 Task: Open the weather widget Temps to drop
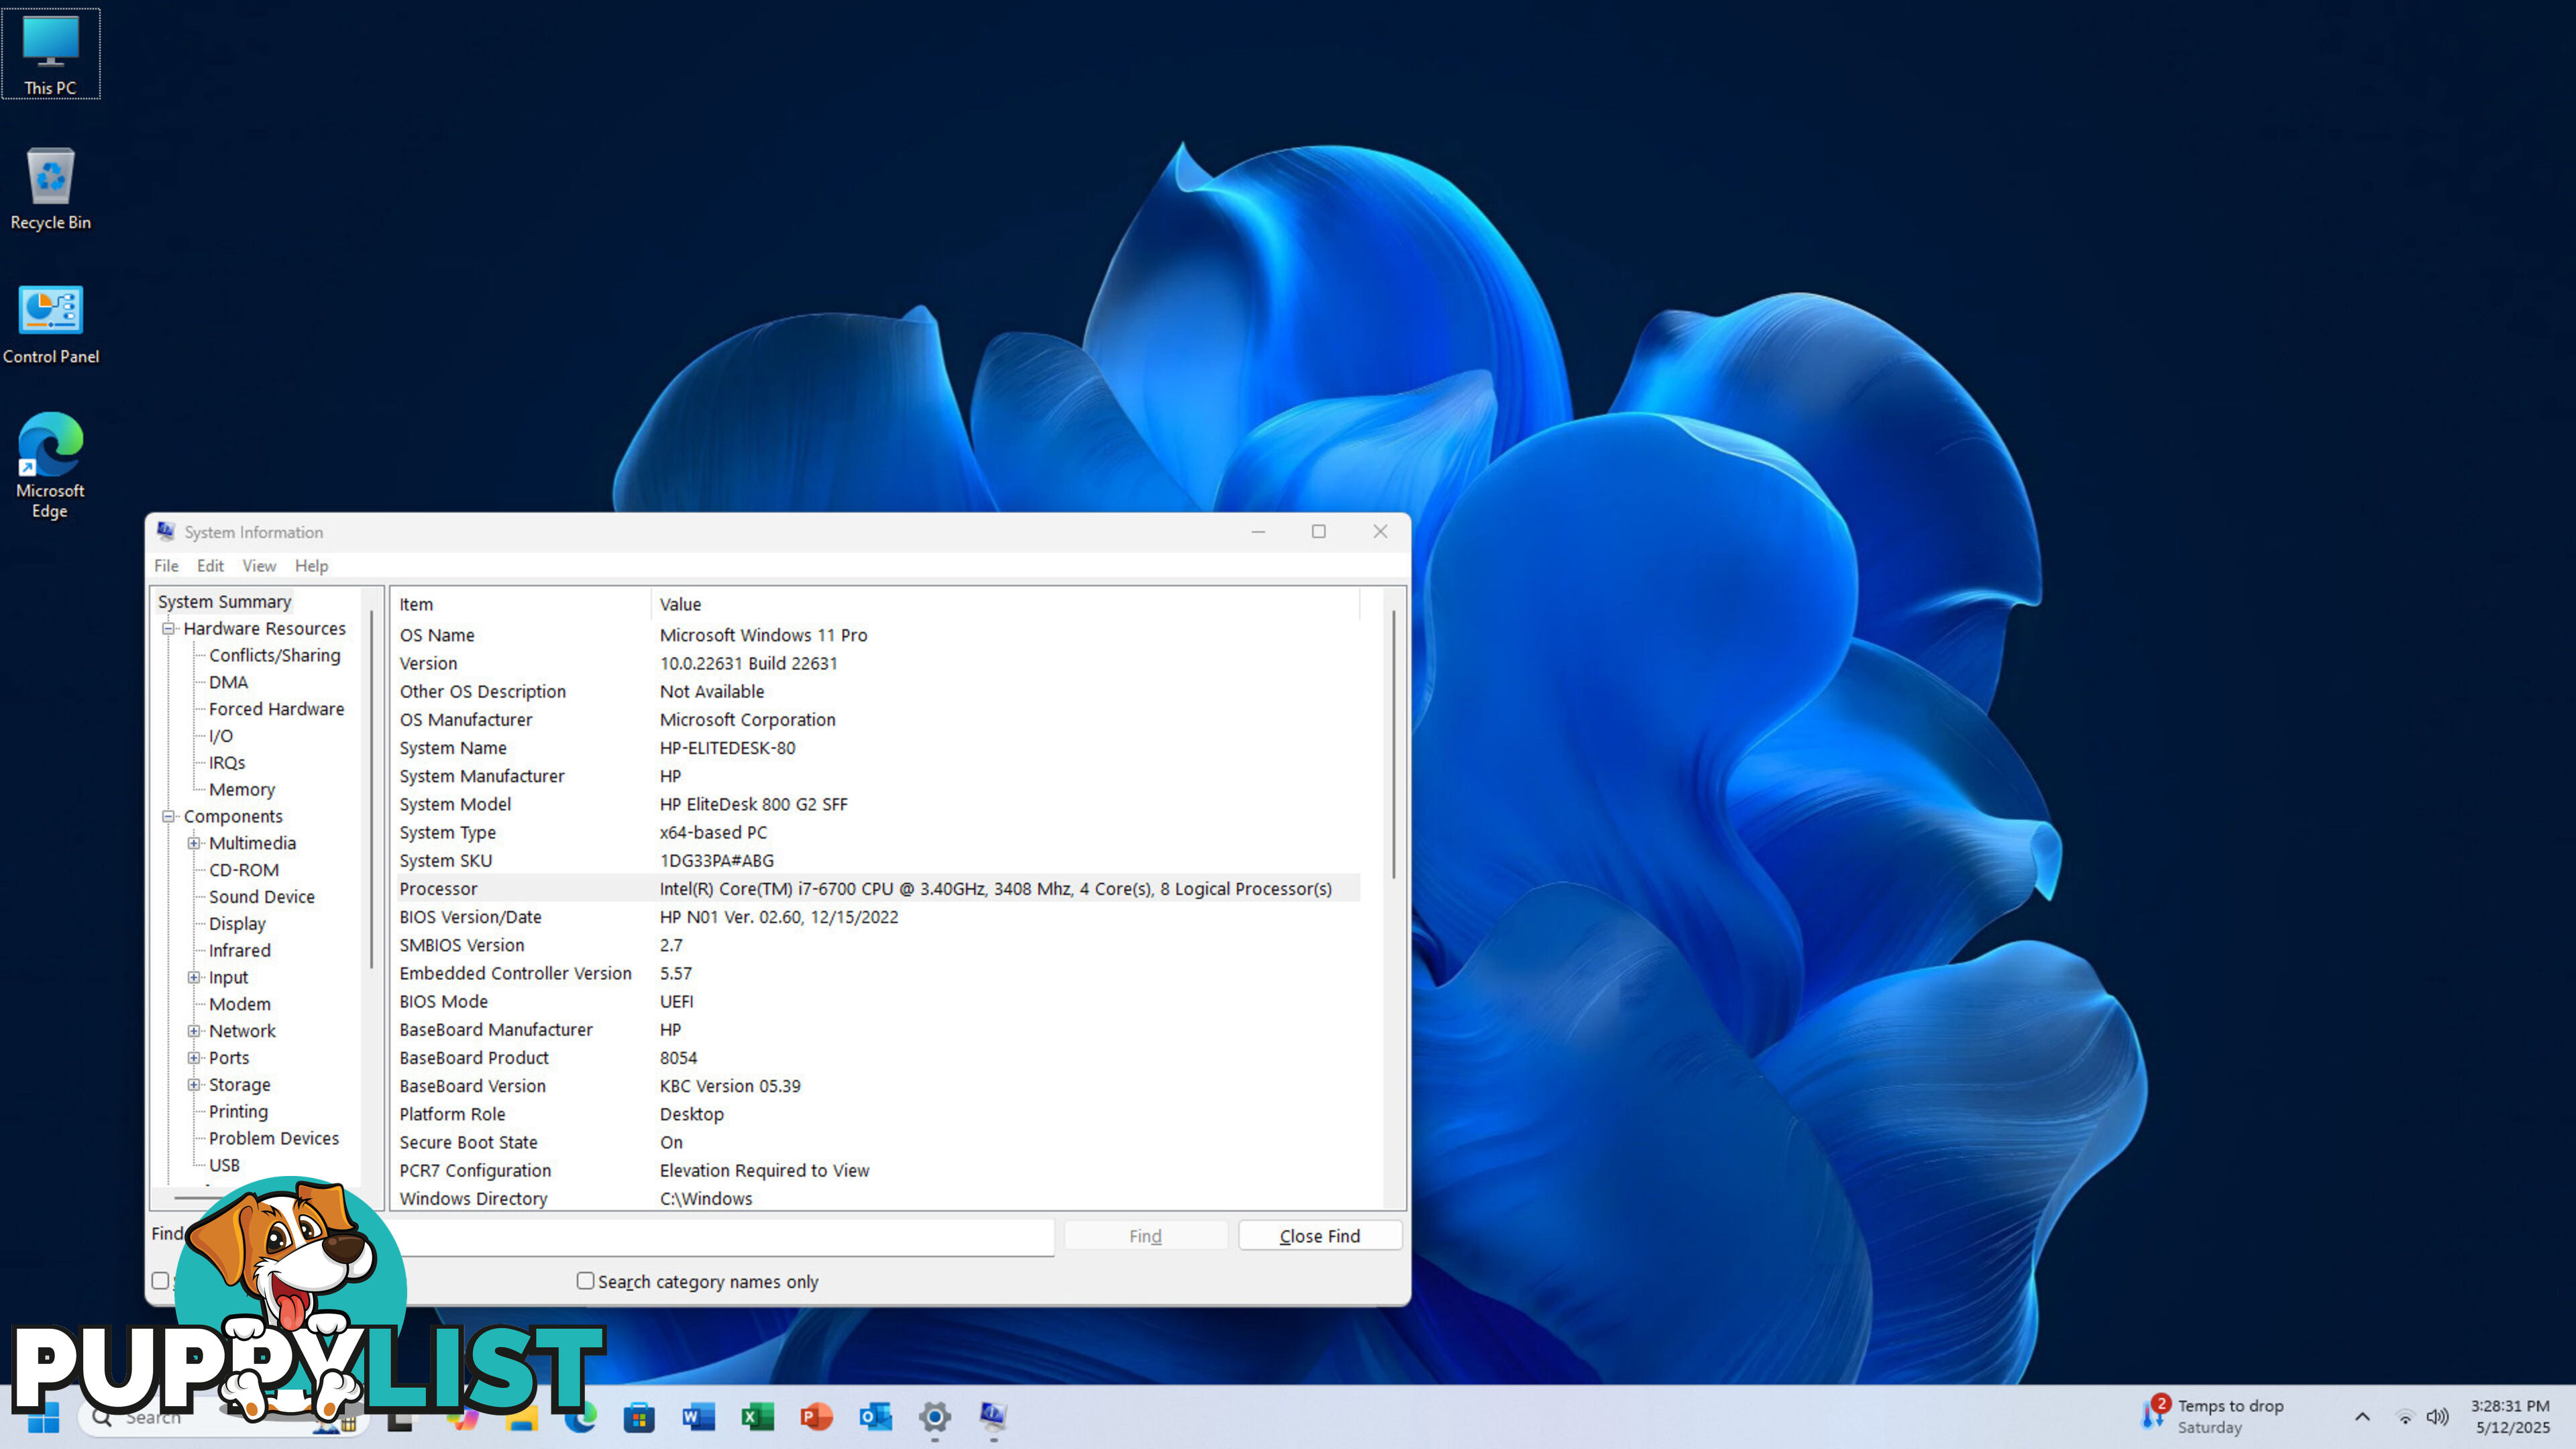[2212, 1416]
